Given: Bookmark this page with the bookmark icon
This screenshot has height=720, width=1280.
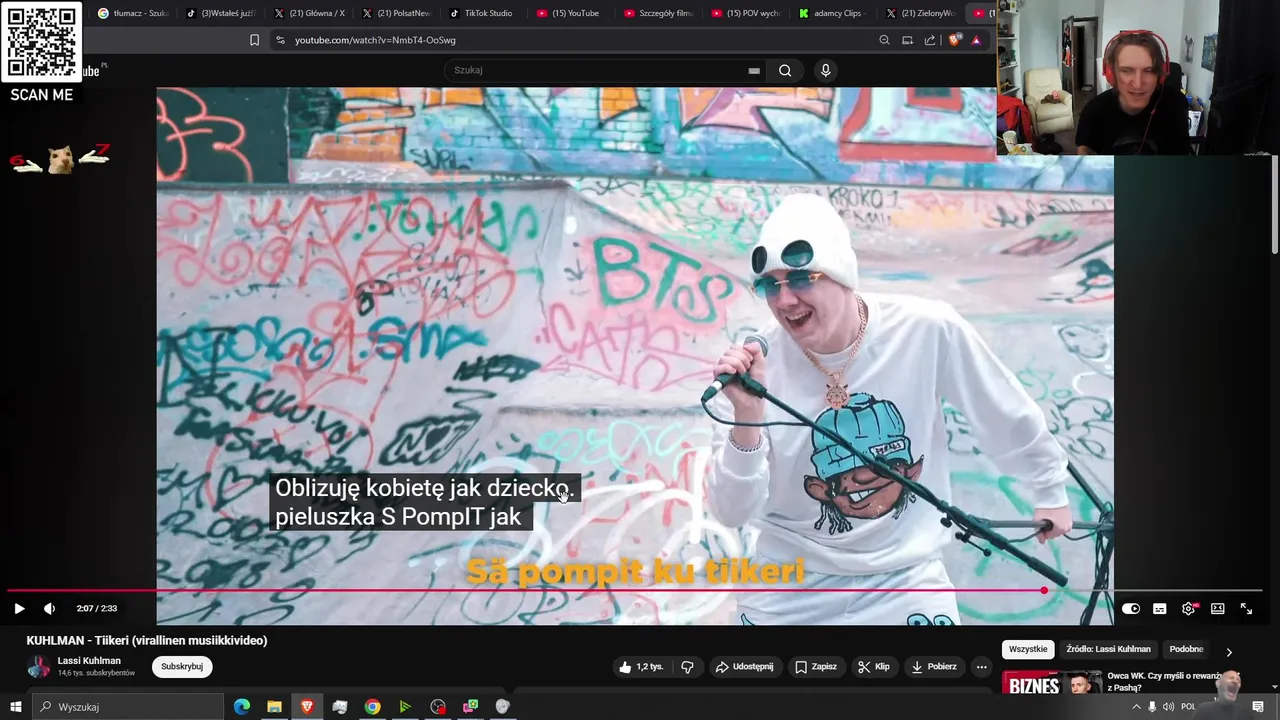Looking at the screenshot, I should click(x=254, y=40).
